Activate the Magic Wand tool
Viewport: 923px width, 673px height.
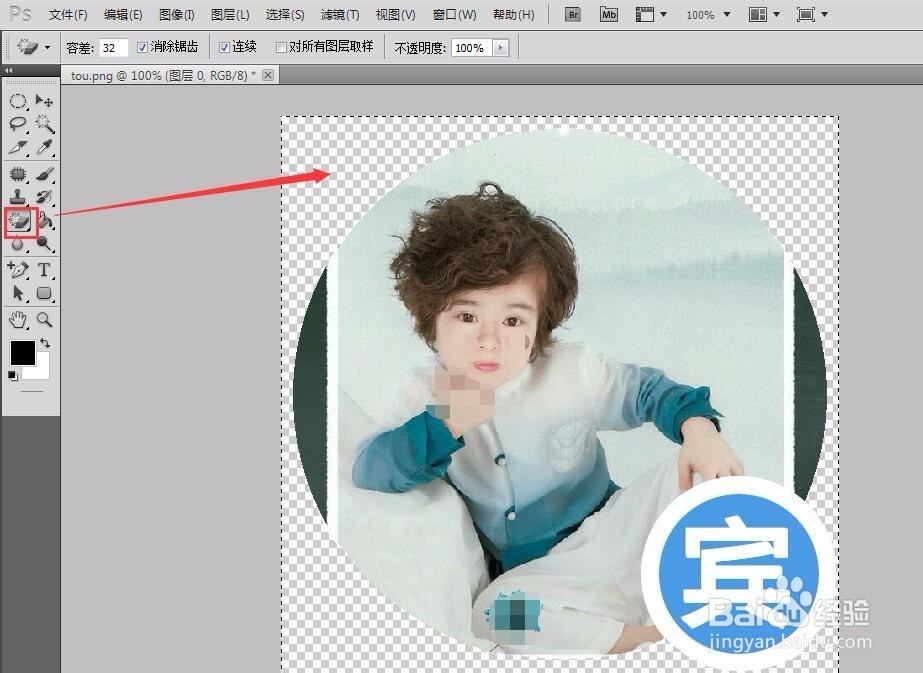click(x=45, y=124)
